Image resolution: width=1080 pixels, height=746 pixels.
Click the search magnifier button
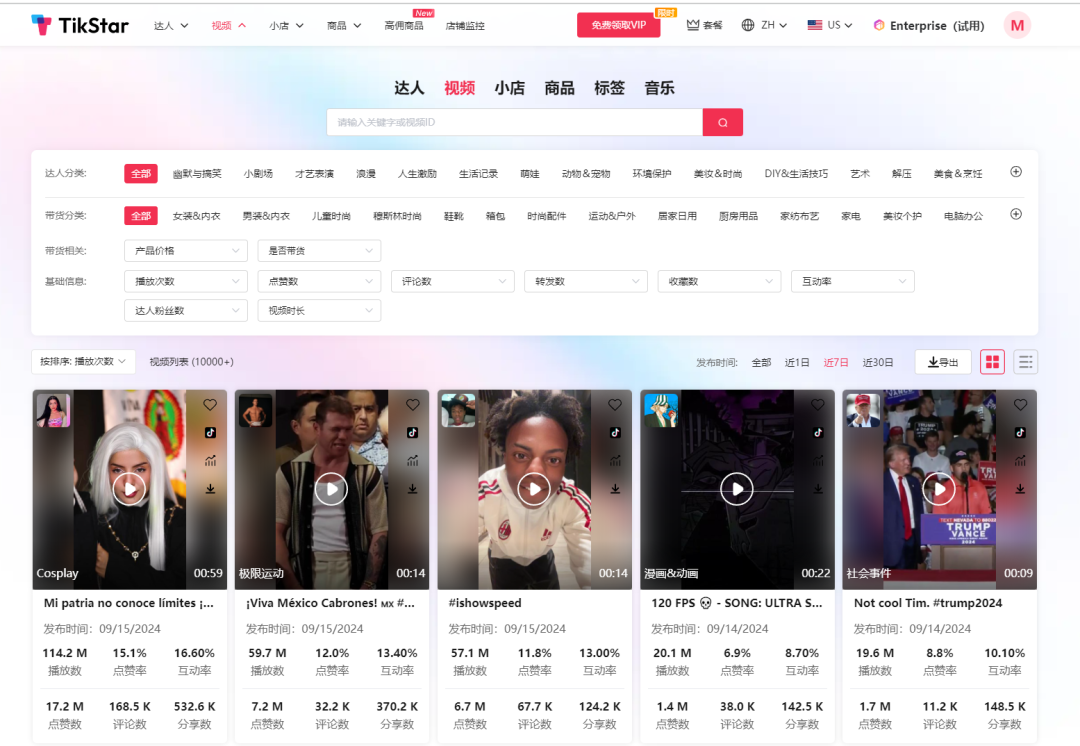pyautogui.click(x=722, y=121)
